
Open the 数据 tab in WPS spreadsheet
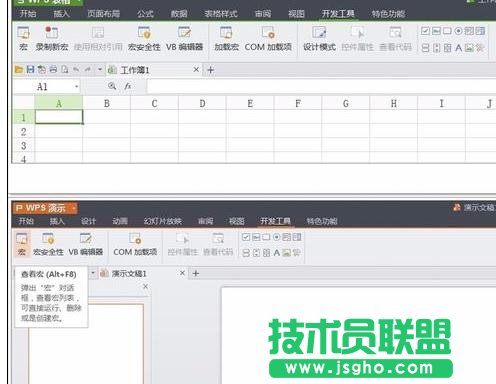click(179, 14)
